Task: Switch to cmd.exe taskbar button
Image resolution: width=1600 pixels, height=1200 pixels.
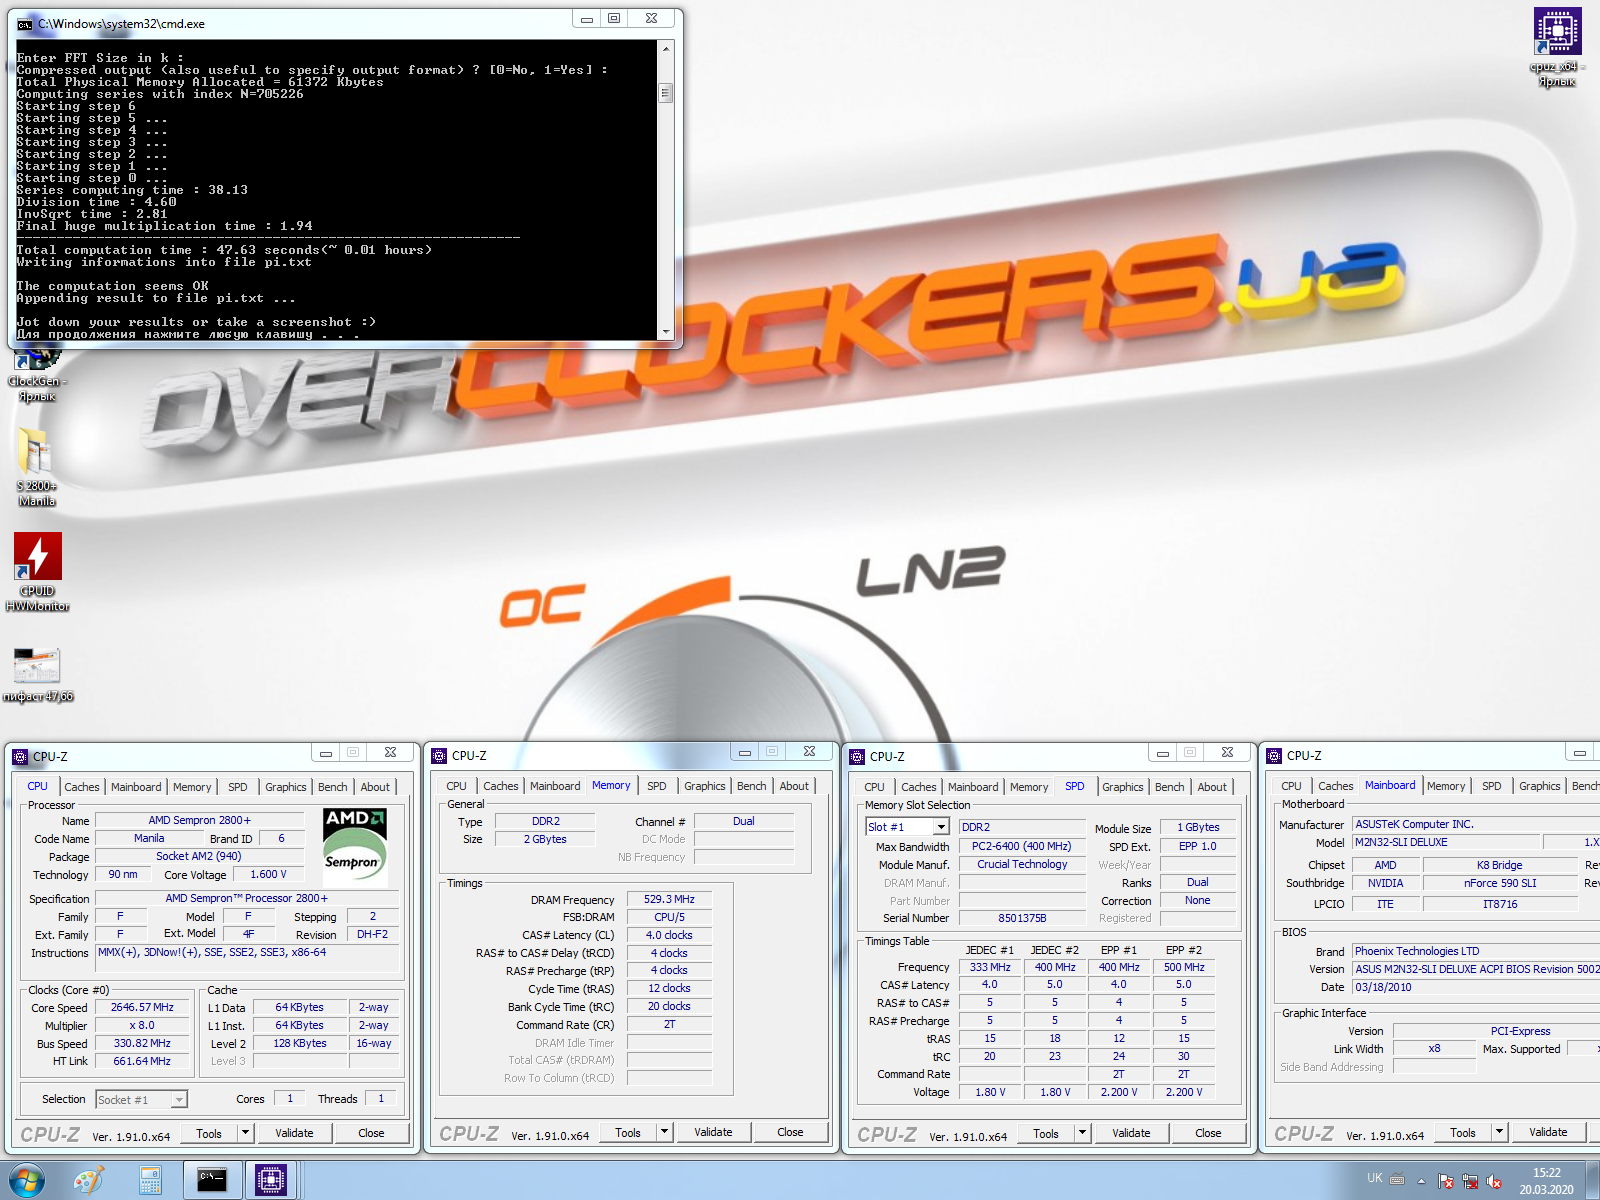Action: click(x=212, y=1180)
